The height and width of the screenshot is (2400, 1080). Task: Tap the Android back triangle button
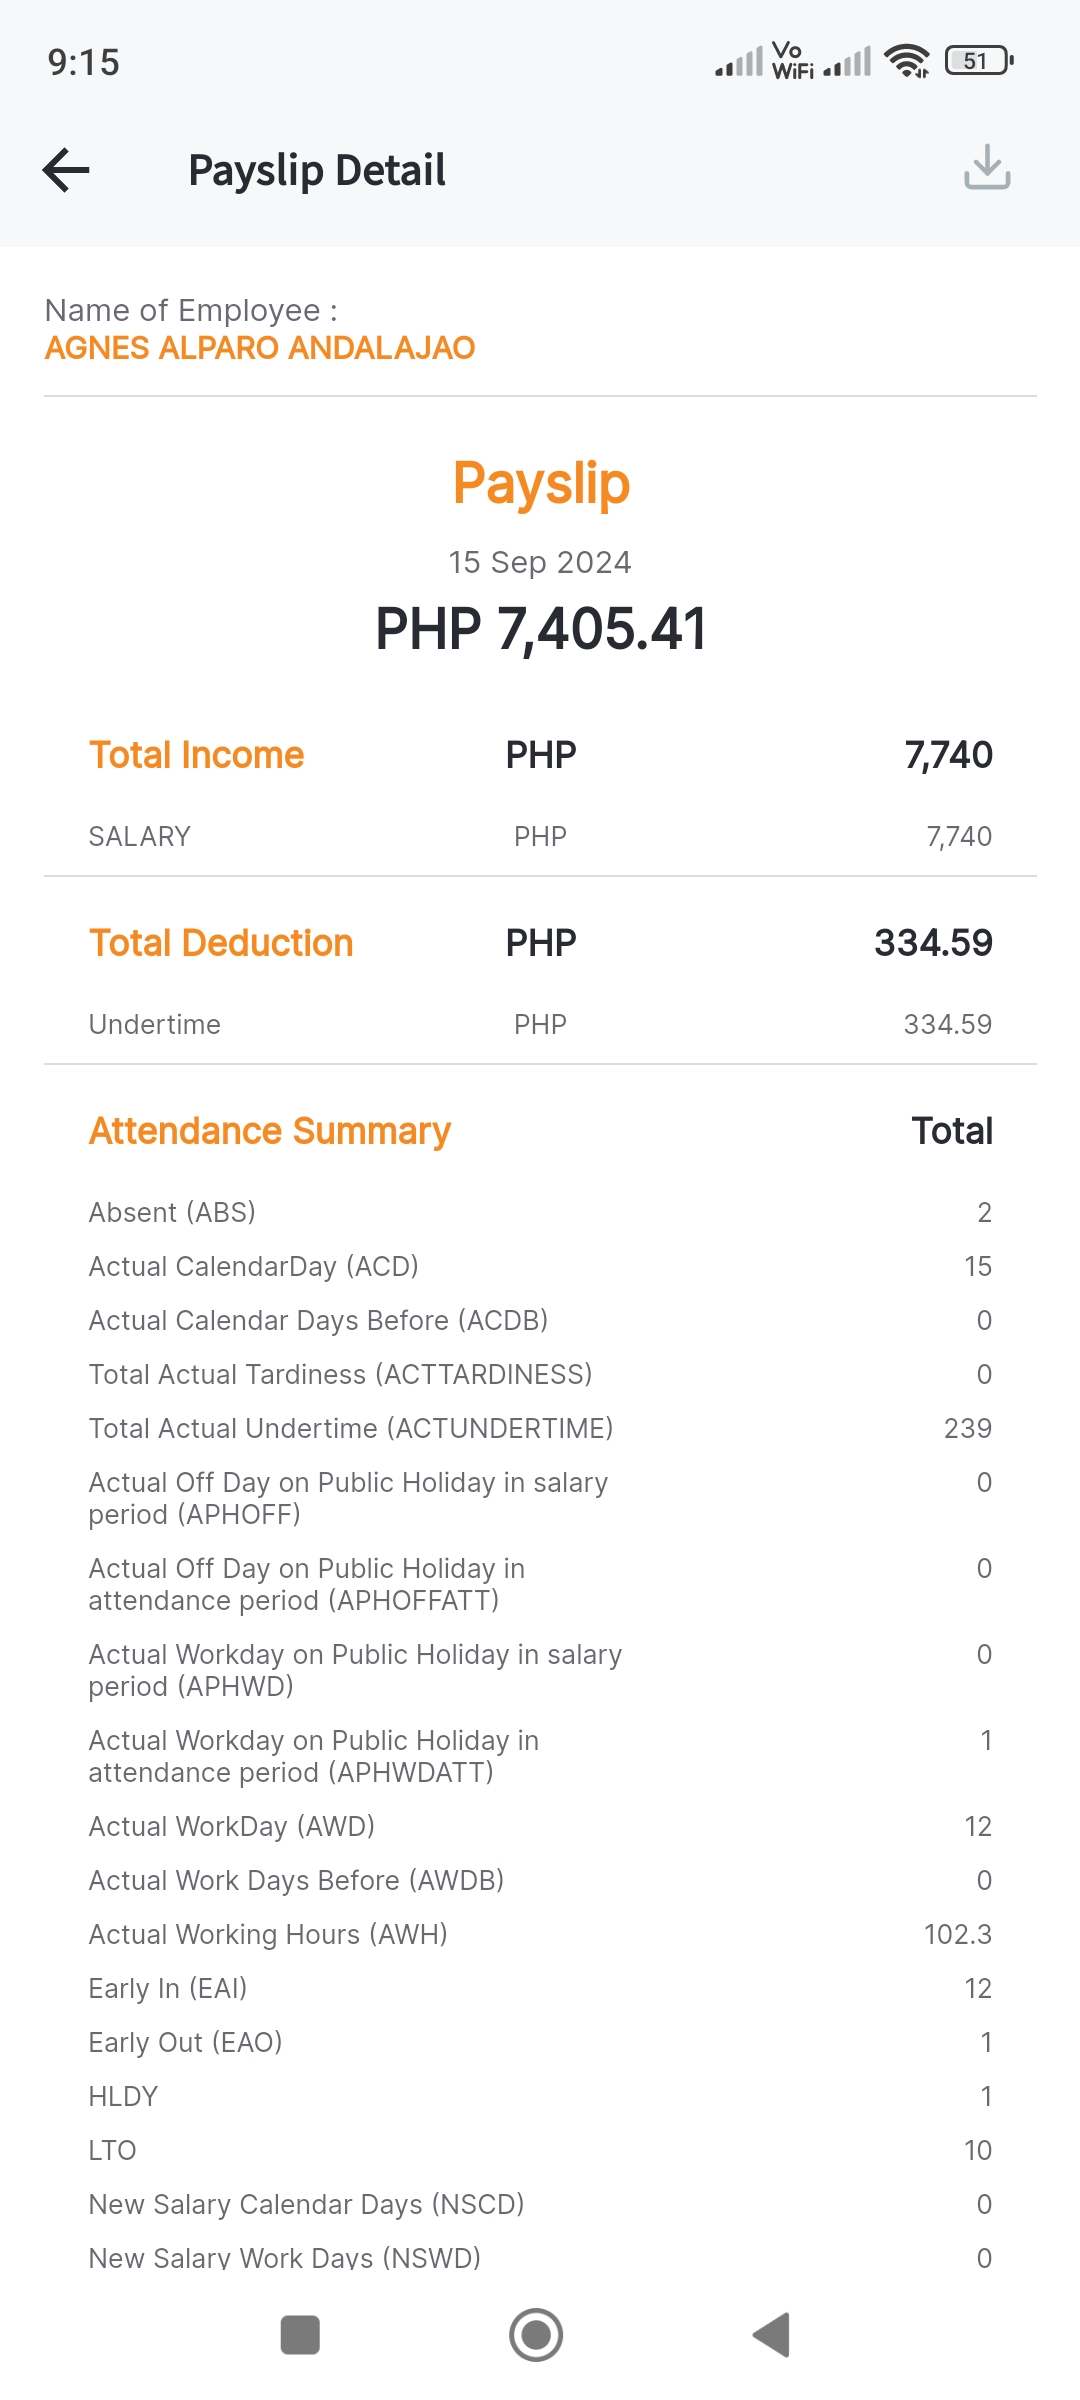coord(772,2335)
